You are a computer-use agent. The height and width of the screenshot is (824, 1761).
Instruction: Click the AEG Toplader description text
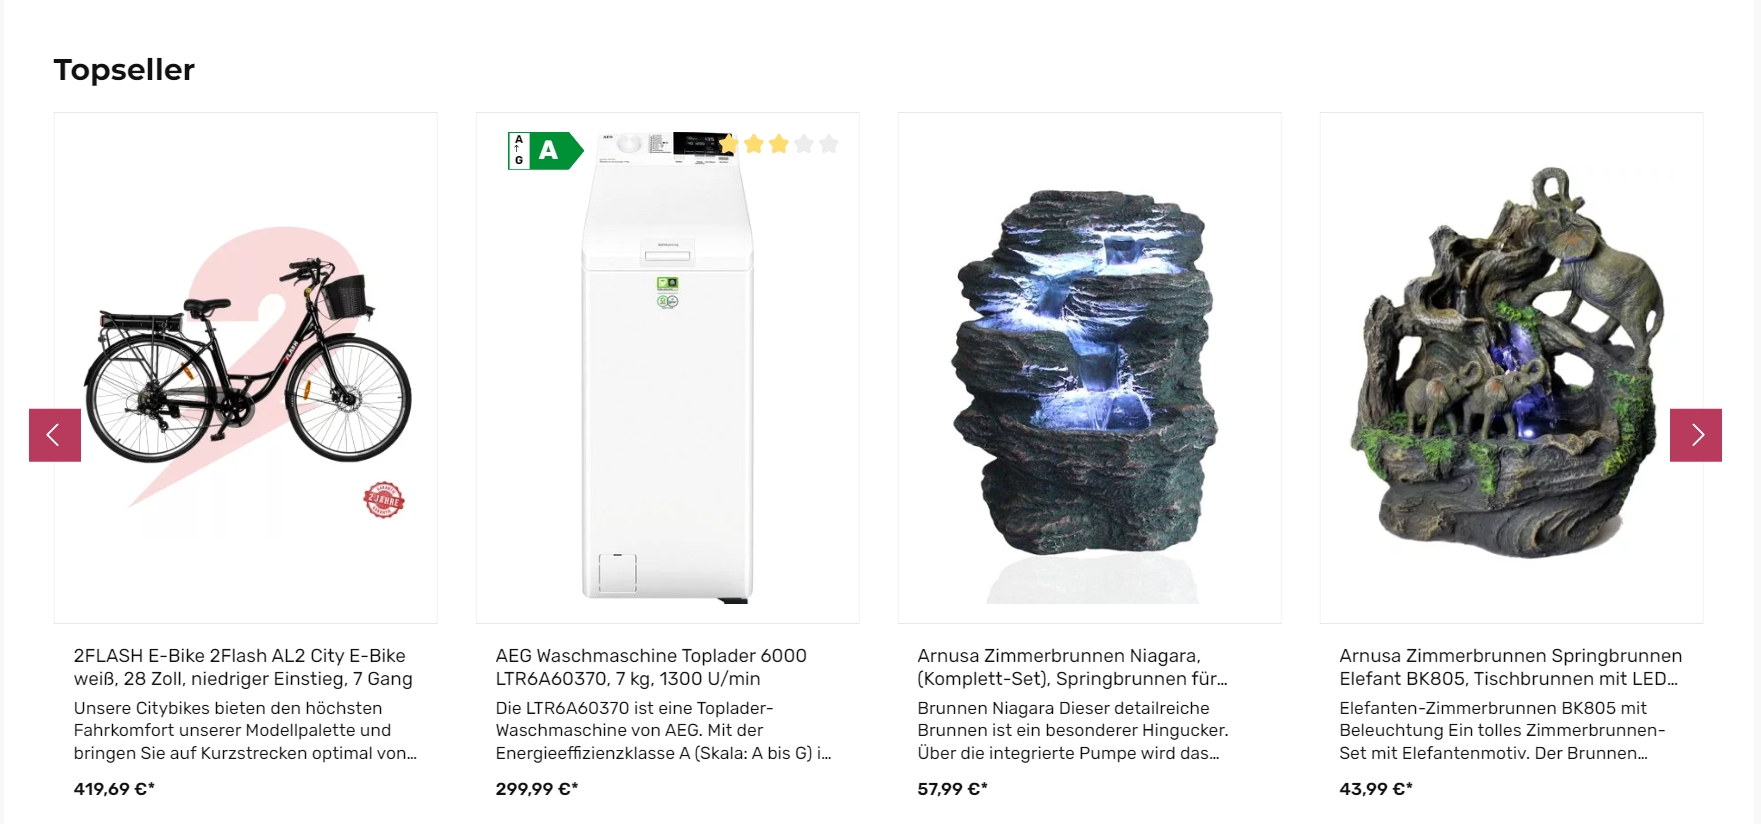click(663, 731)
